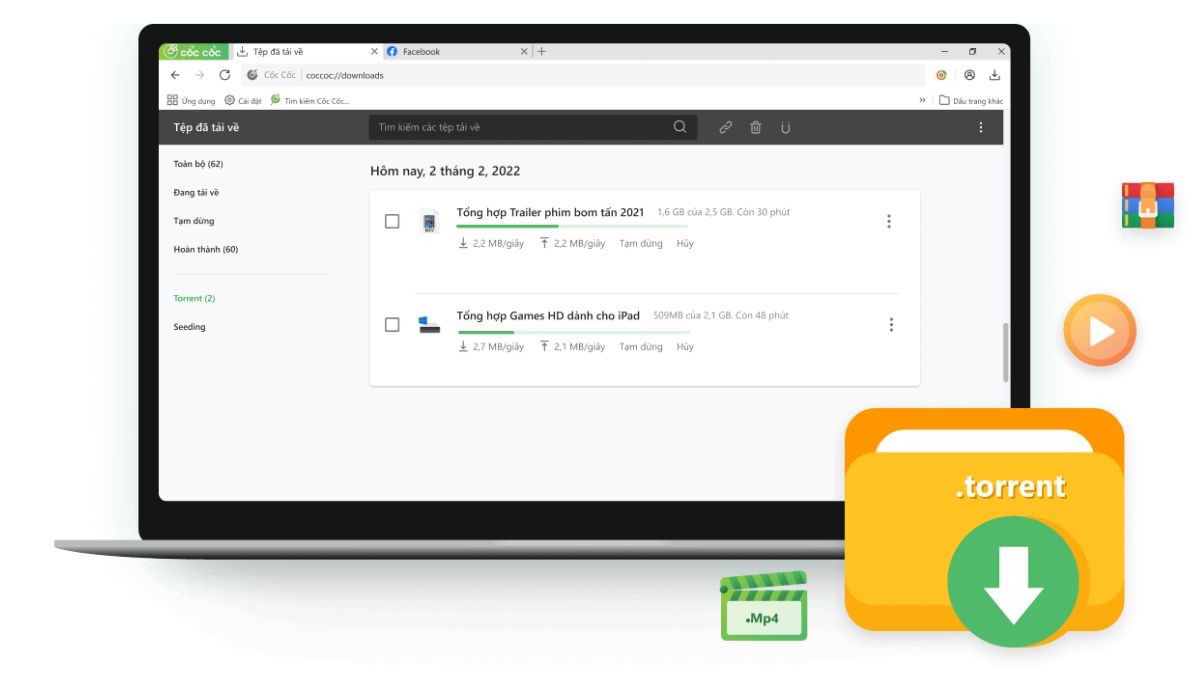The height and width of the screenshot is (675, 1200).
Task: Click the trash icon to delete downloads
Action: tap(756, 128)
